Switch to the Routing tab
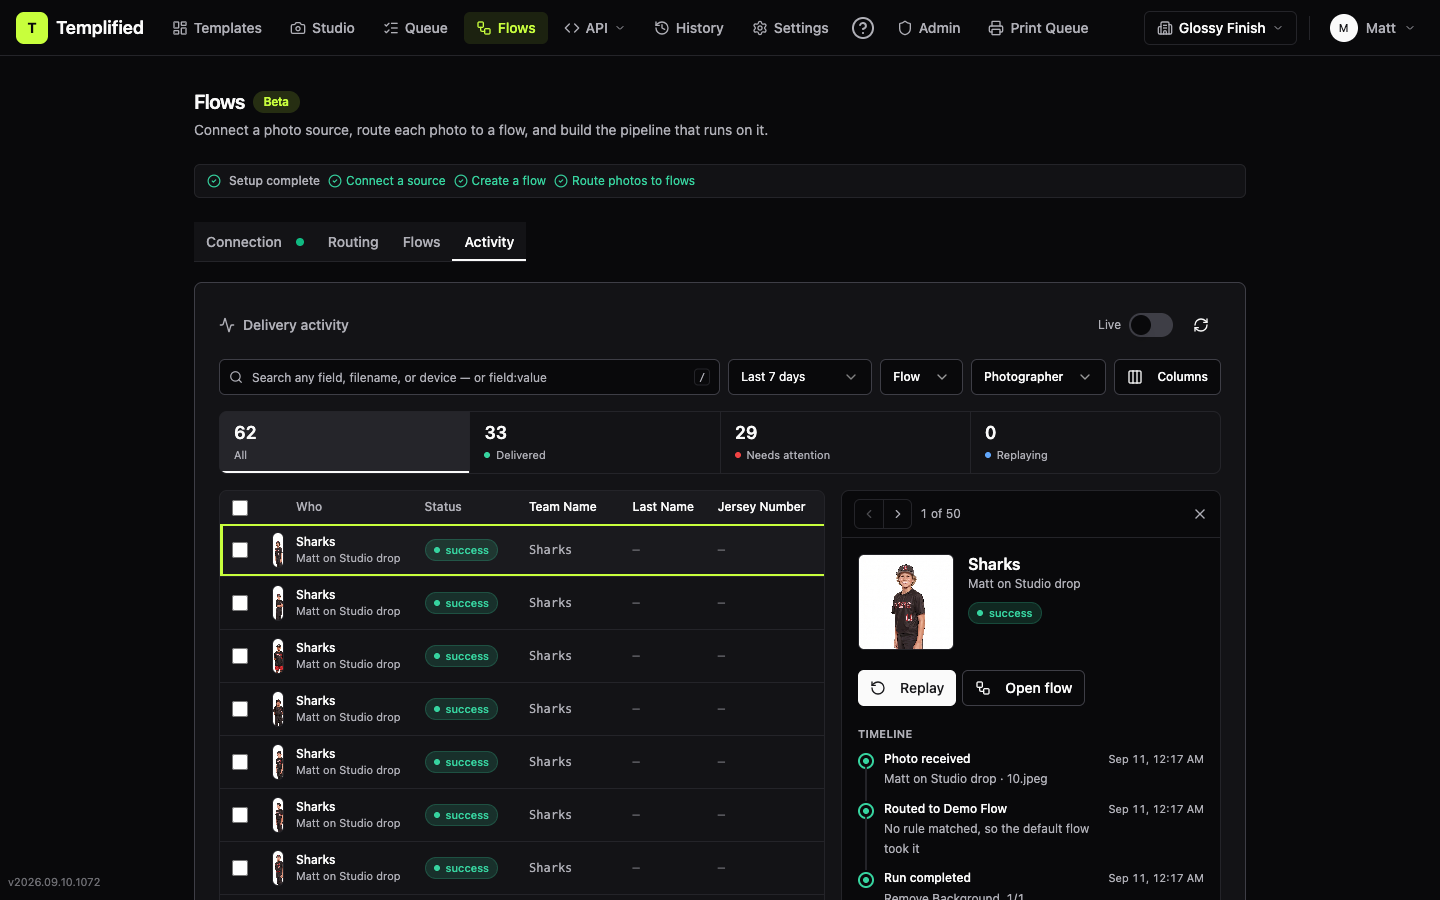This screenshot has width=1440, height=900. point(353,242)
